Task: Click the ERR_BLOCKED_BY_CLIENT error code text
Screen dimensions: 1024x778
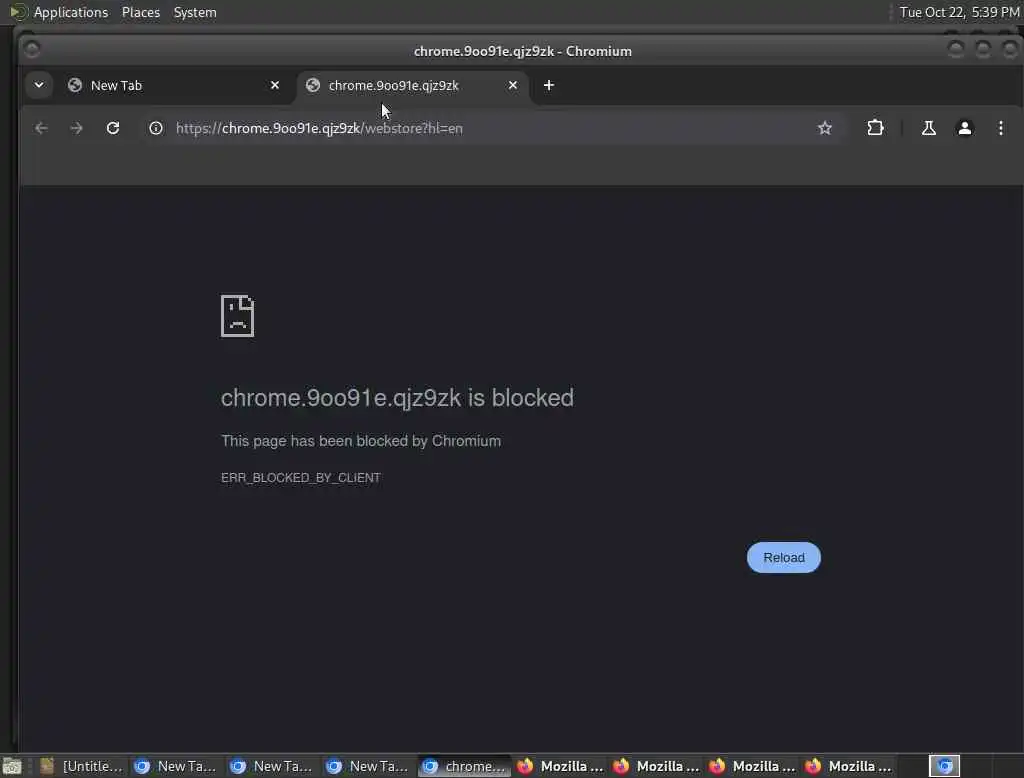Action: click(x=300, y=478)
